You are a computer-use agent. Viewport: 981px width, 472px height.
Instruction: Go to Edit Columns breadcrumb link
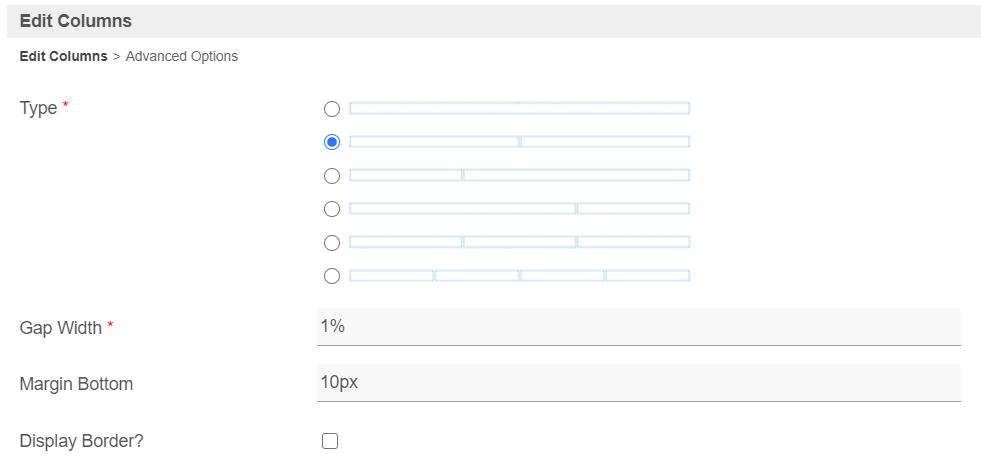pos(63,57)
